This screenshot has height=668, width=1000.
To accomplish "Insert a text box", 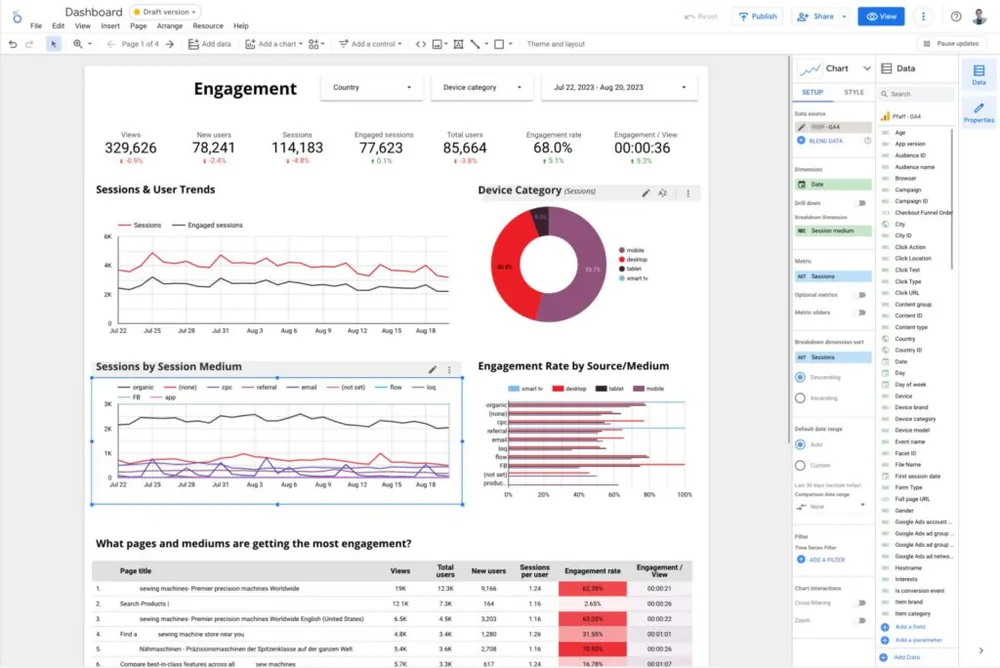I will click(458, 44).
